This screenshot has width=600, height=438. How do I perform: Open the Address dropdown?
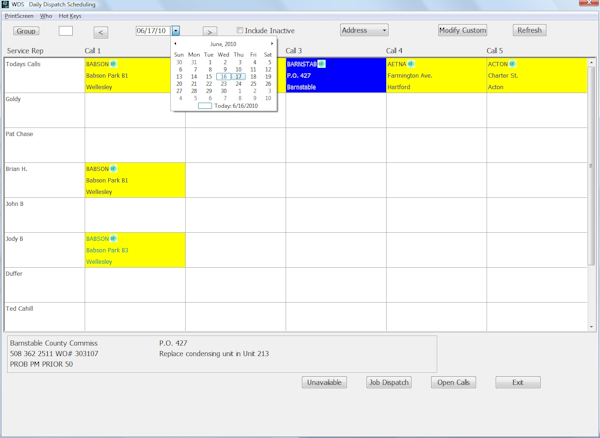(364, 31)
